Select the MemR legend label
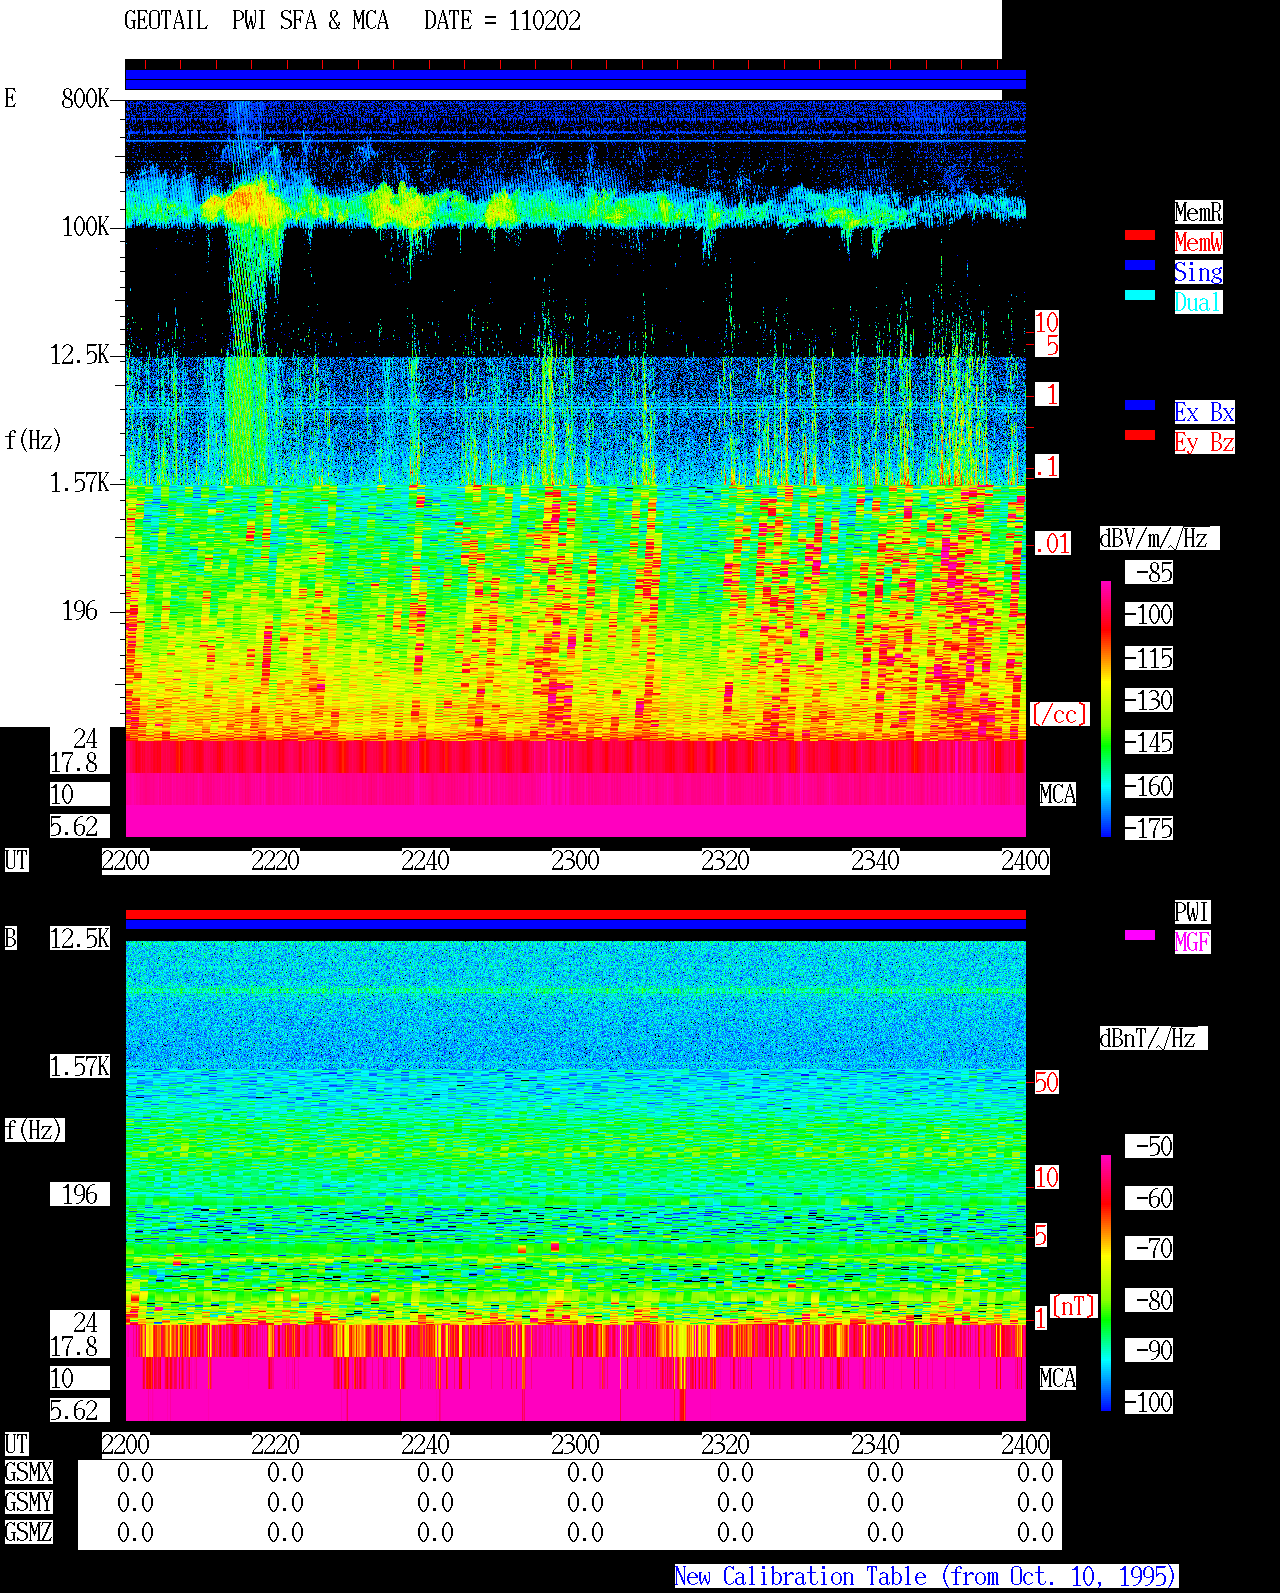This screenshot has width=1280, height=1593. tap(1198, 212)
